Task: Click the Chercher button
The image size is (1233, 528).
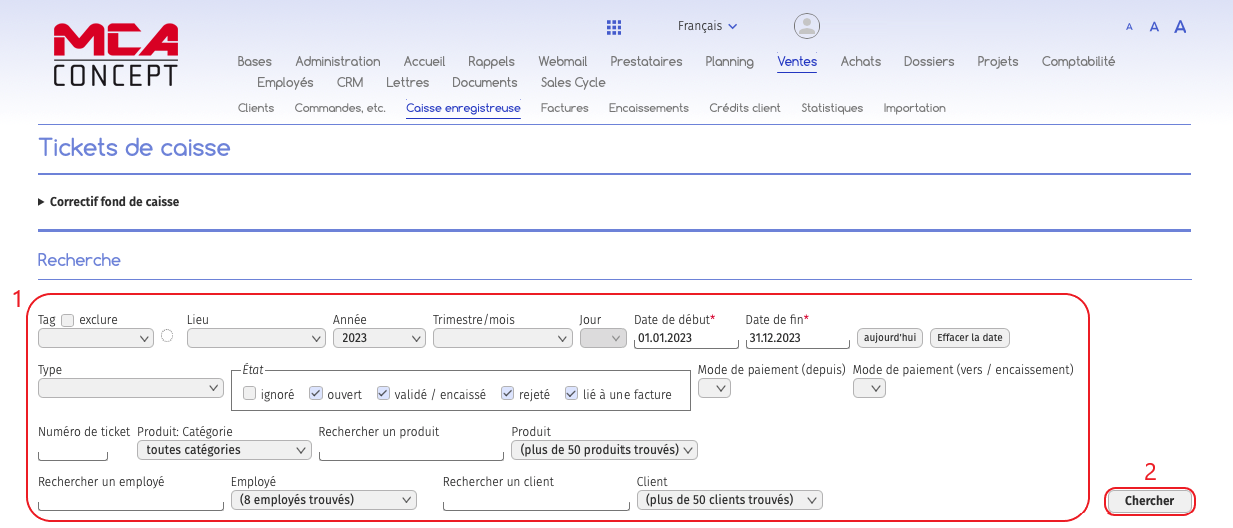Action: 1149,500
